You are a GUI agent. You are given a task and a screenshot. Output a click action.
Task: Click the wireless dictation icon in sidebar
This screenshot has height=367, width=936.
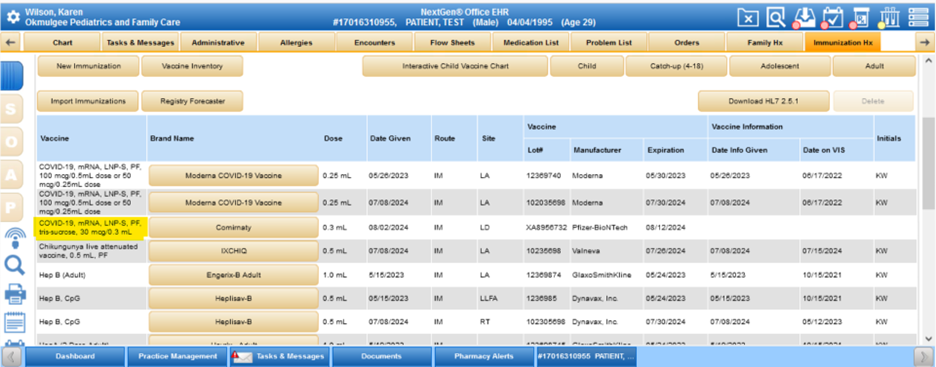click(14, 238)
